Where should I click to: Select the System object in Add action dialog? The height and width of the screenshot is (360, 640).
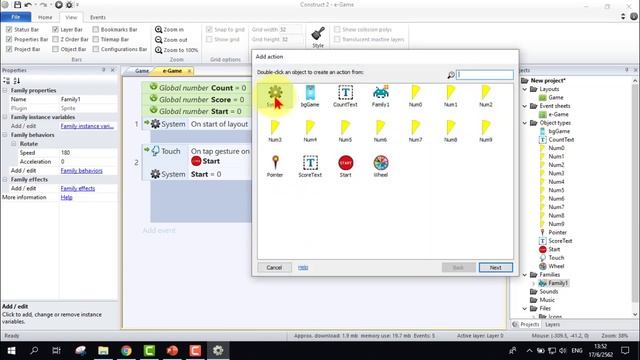click(x=275, y=96)
